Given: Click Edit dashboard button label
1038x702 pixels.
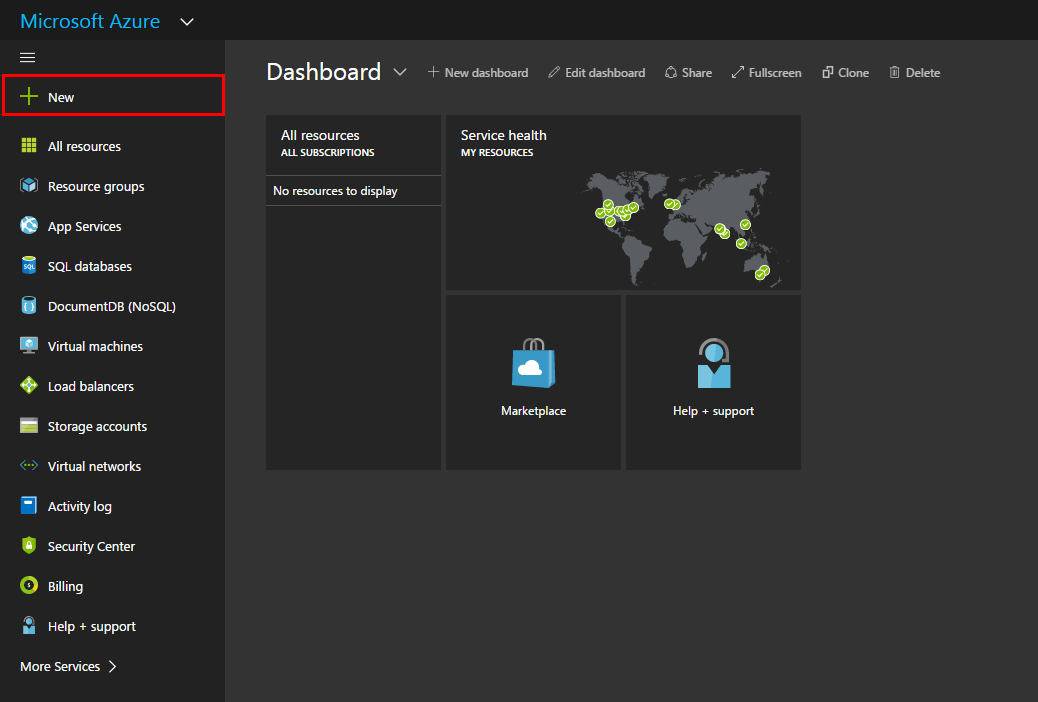Looking at the screenshot, I should point(605,73).
